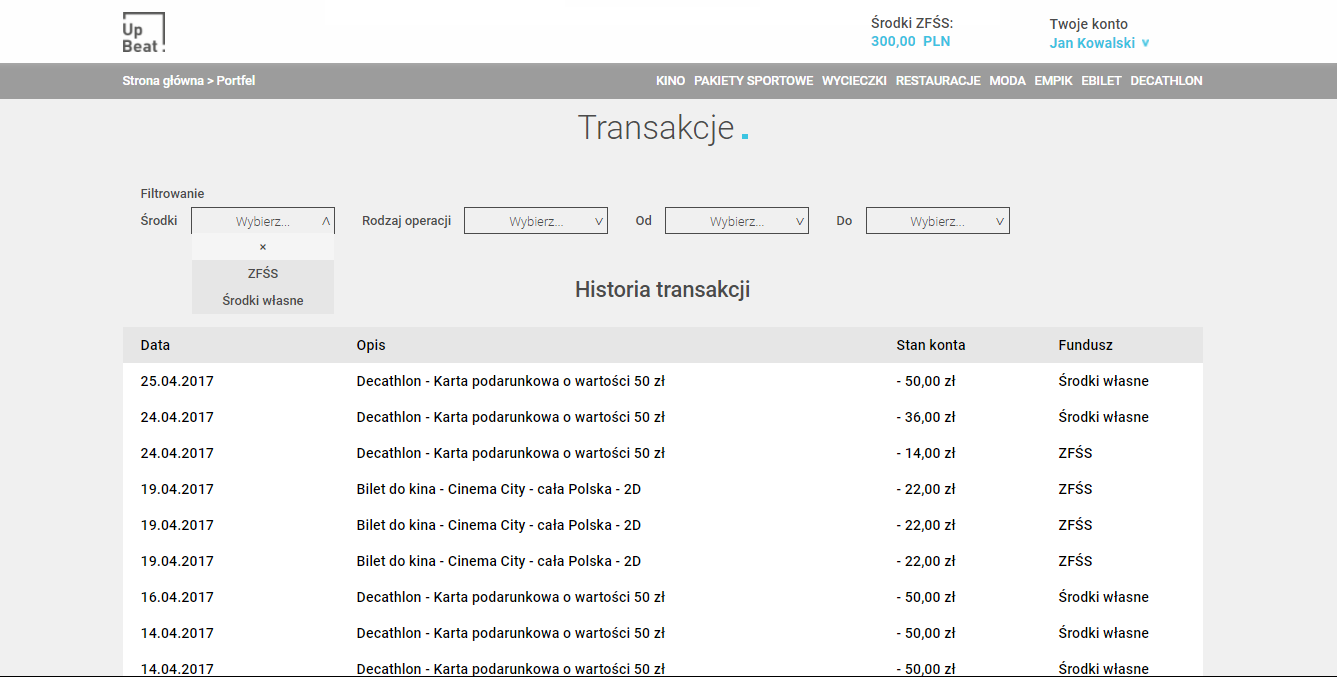The image size is (1337, 677).
Task: Open Jan Kowalski account menu arrow
Action: [x=1145, y=44]
